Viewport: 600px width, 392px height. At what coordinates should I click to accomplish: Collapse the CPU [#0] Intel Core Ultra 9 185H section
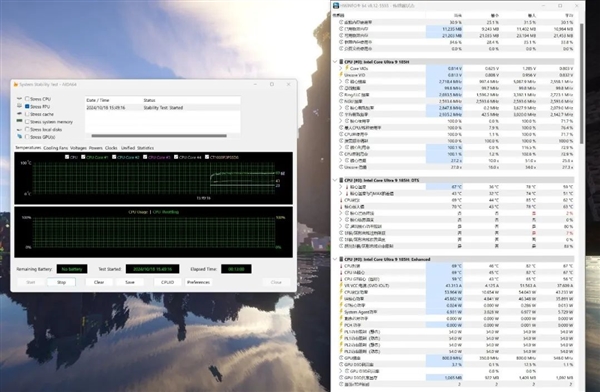(335, 62)
